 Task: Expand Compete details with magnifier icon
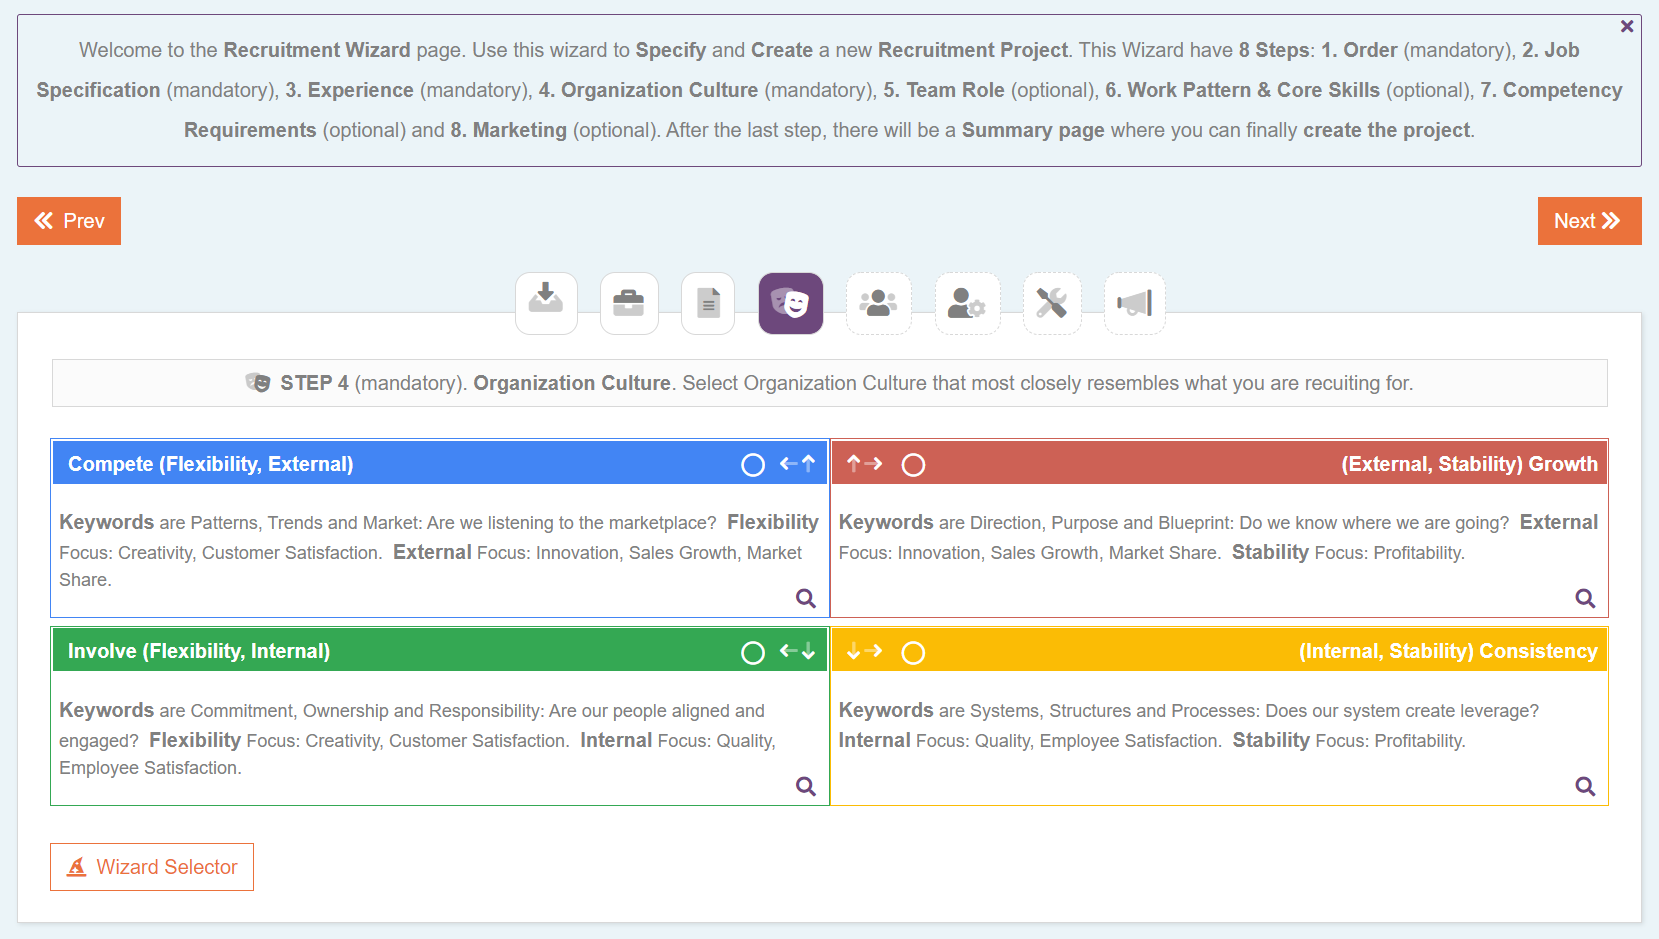point(806,598)
